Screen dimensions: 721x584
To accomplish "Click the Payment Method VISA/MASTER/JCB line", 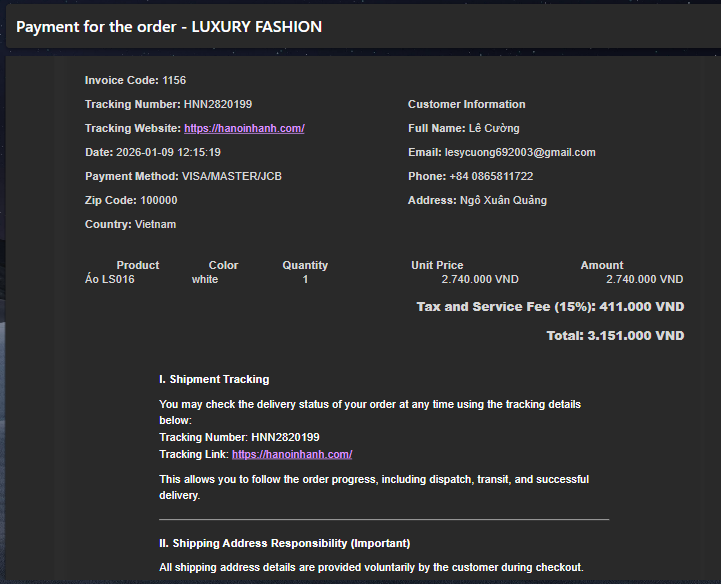I will [x=183, y=176].
